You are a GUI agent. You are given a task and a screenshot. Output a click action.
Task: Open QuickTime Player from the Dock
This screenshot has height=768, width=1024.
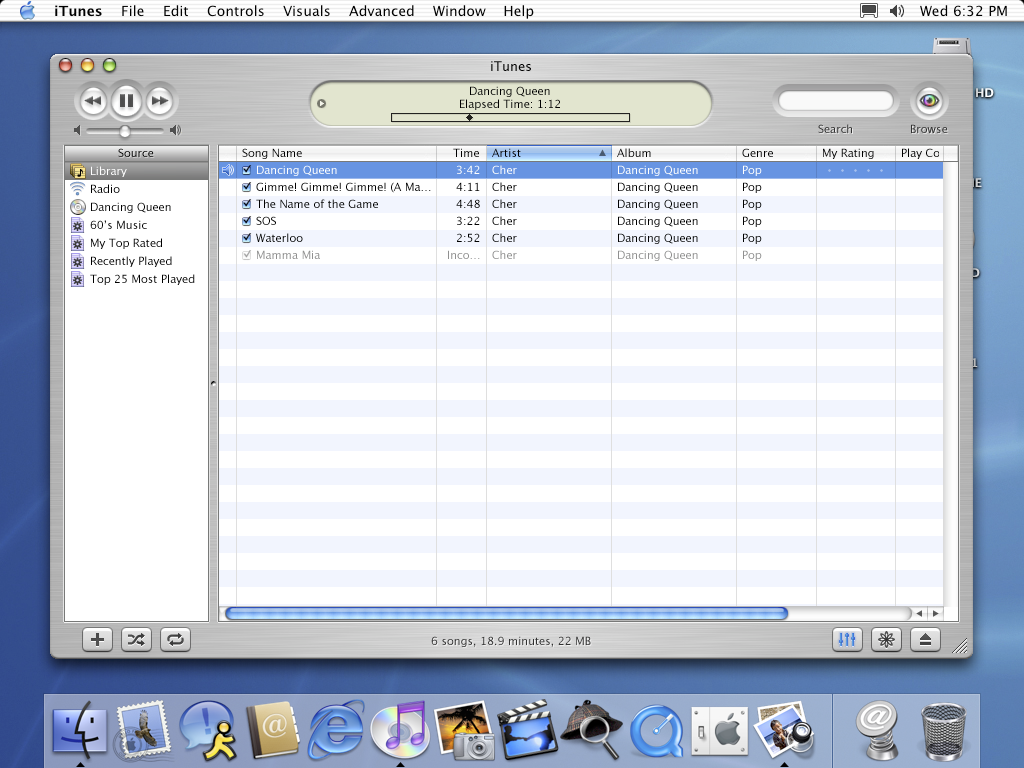click(656, 729)
